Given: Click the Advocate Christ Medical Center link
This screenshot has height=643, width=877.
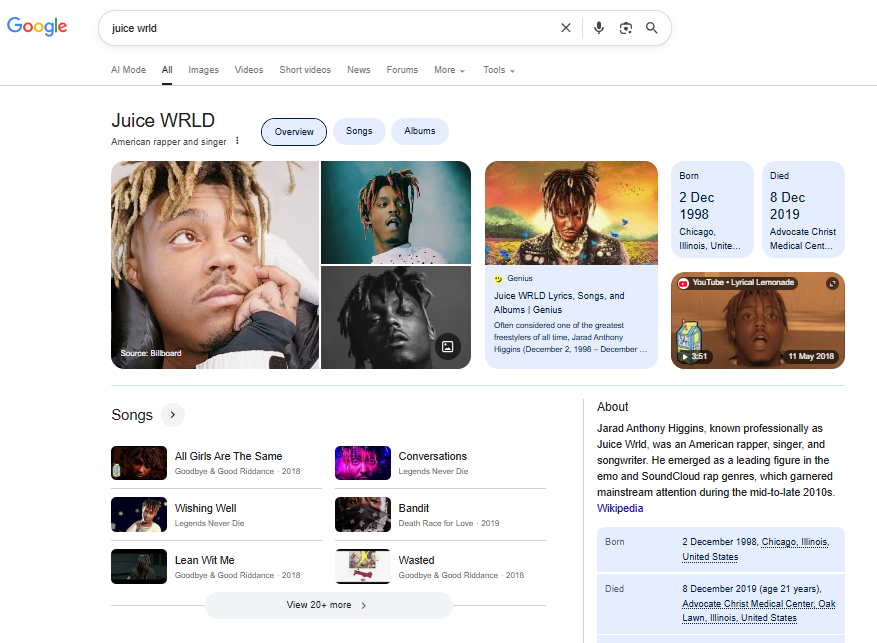Looking at the screenshot, I should pyautogui.click(x=758, y=611).
